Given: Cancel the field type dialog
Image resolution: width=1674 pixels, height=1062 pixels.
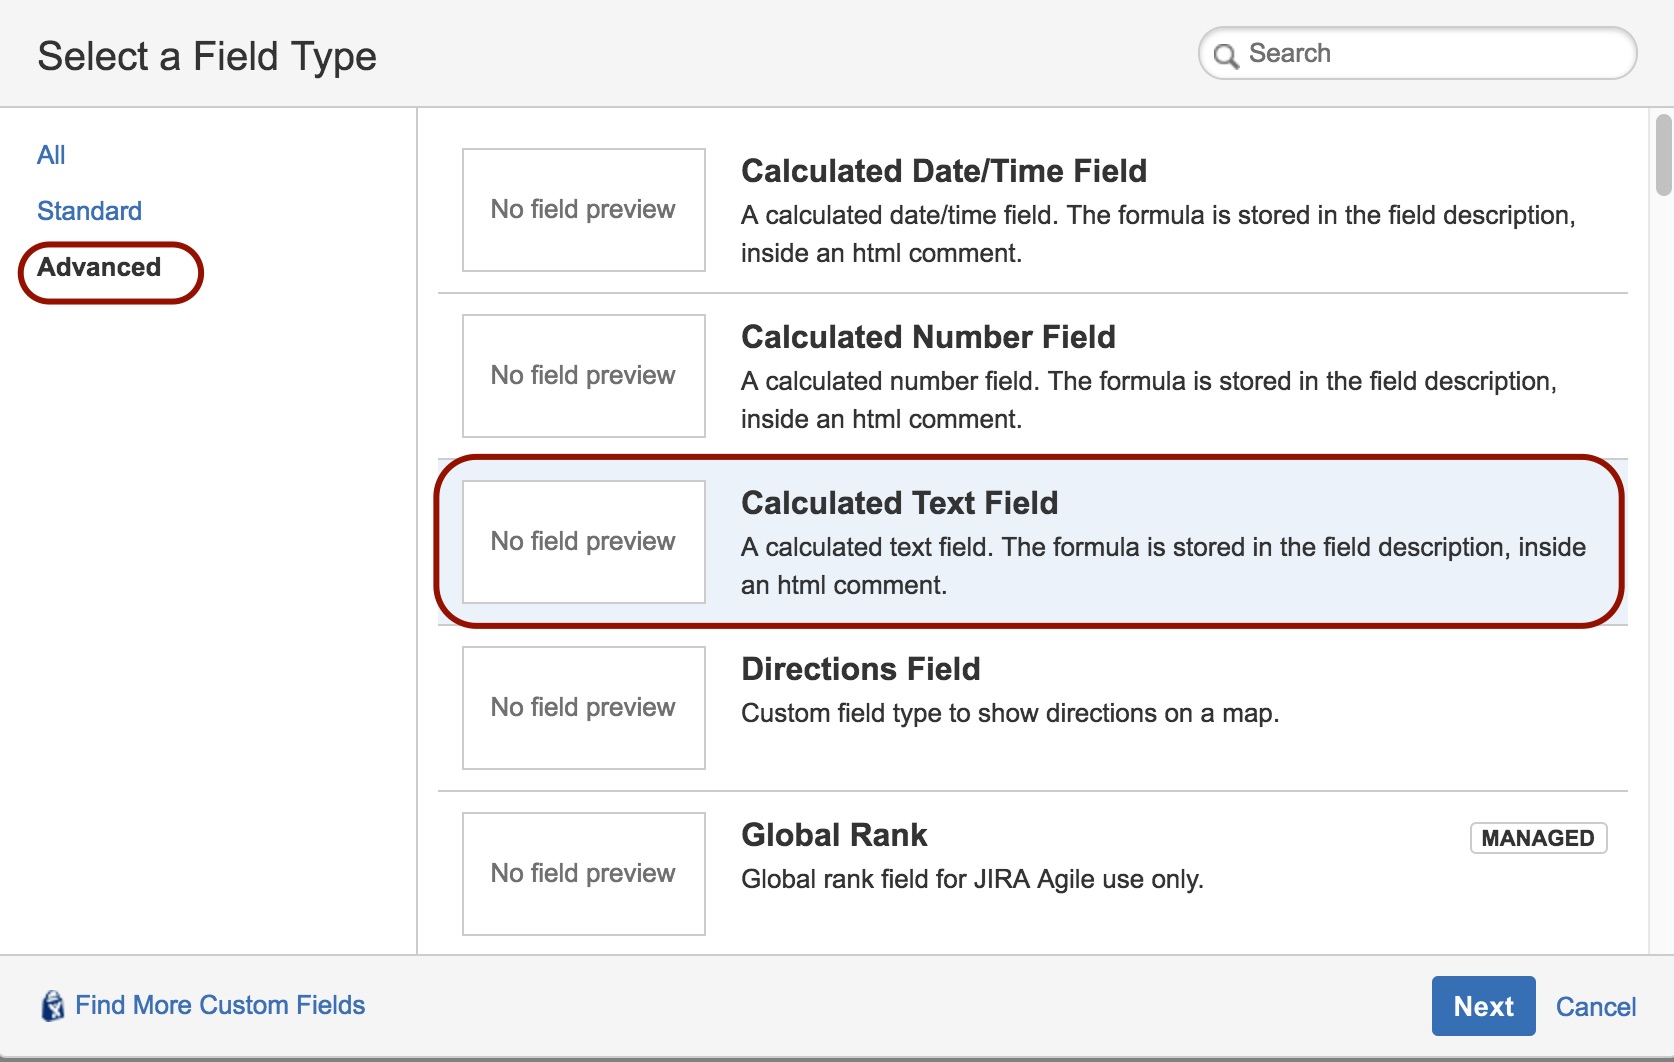Looking at the screenshot, I should [1595, 1007].
